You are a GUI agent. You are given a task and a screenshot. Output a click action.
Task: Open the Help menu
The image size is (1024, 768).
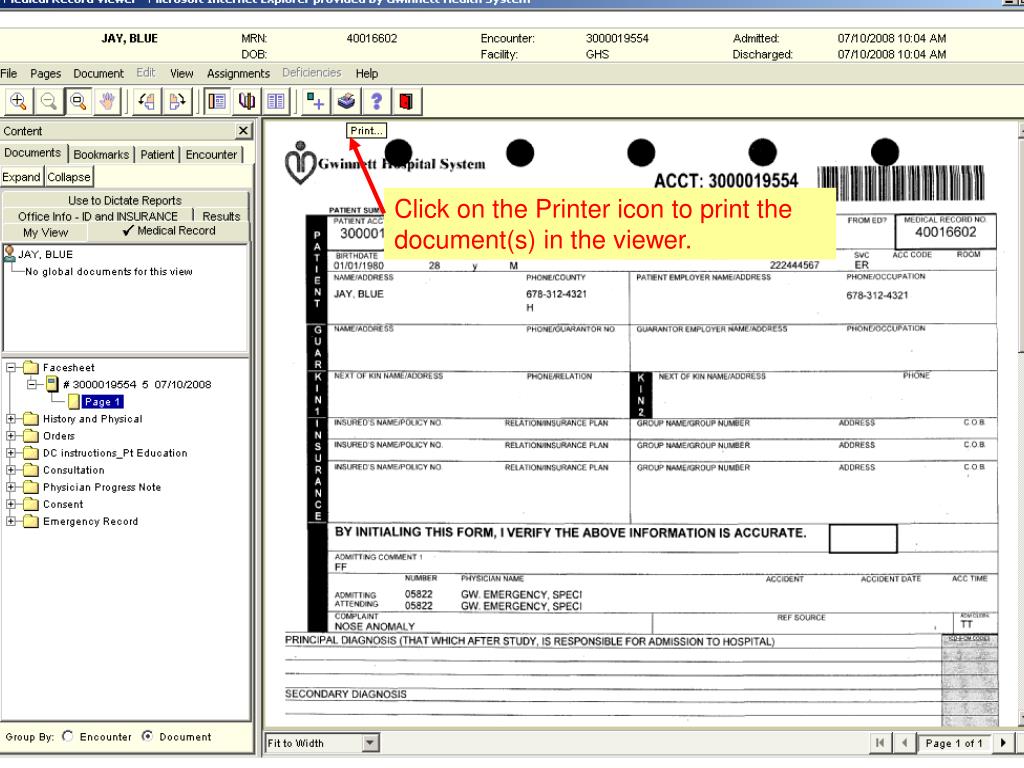[367, 73]
